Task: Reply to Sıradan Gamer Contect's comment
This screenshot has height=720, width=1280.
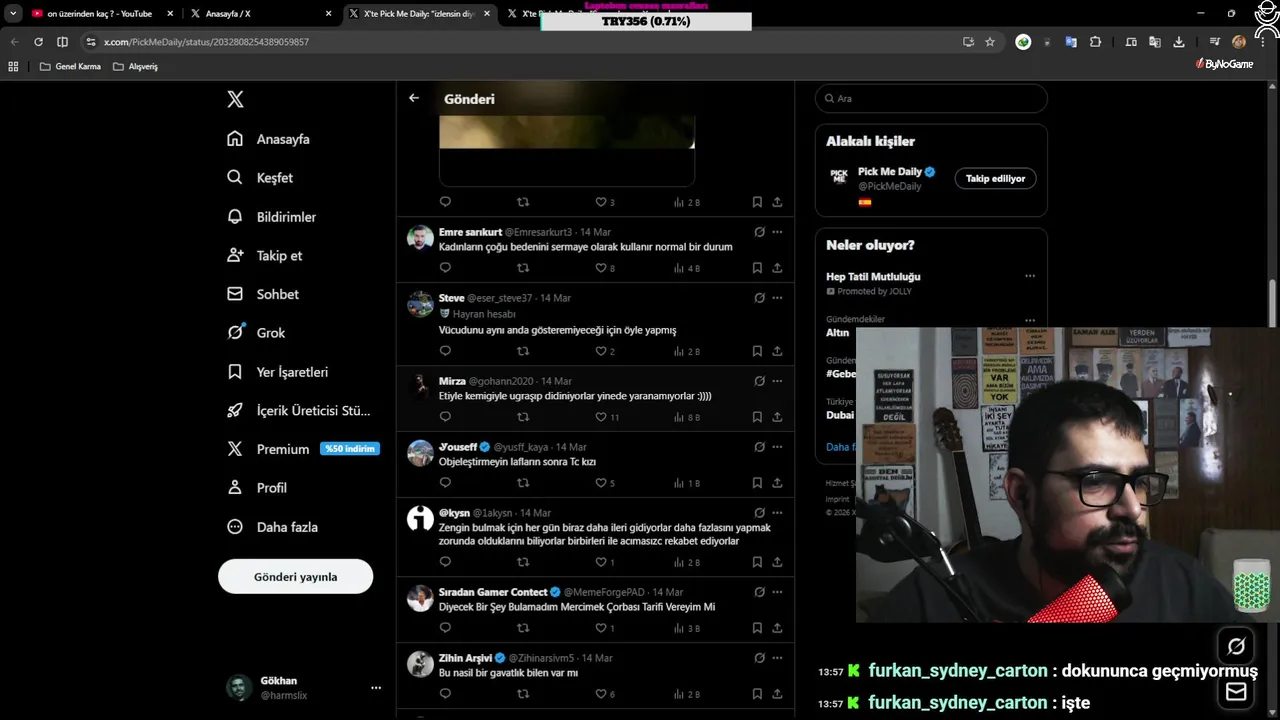Action: 445,628
